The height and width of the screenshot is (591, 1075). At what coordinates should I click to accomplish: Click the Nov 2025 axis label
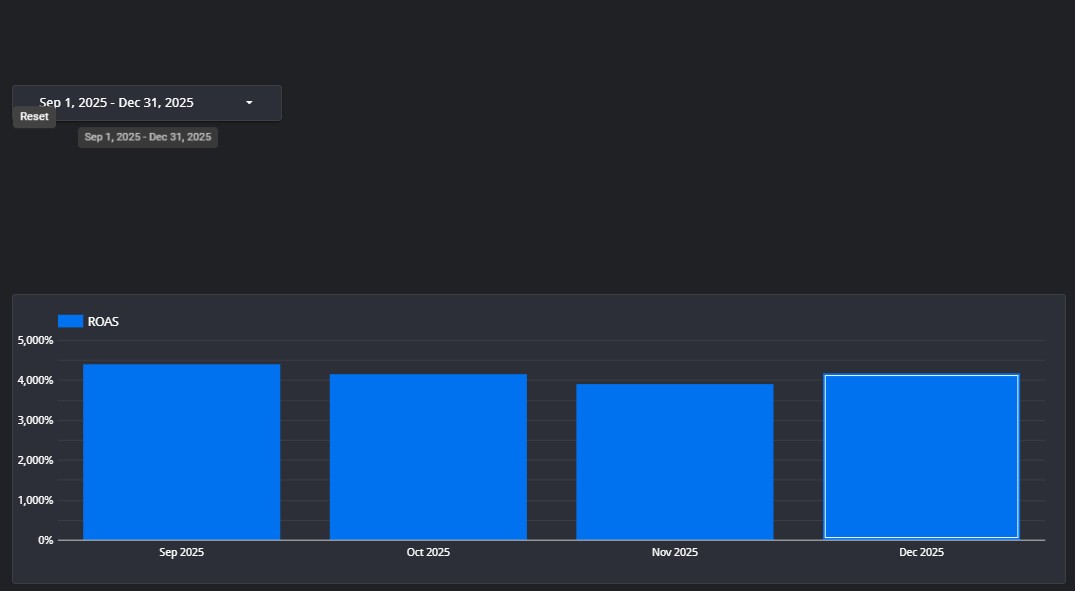[x=675, y=552]
